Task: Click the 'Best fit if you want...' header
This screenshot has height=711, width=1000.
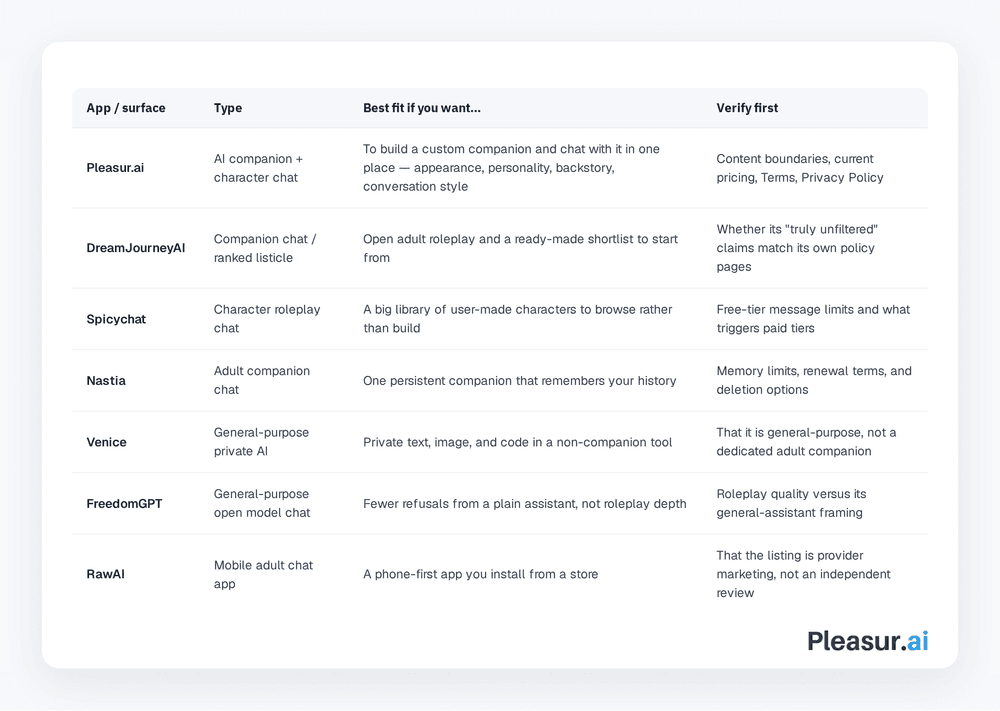Action: [422, 108]
